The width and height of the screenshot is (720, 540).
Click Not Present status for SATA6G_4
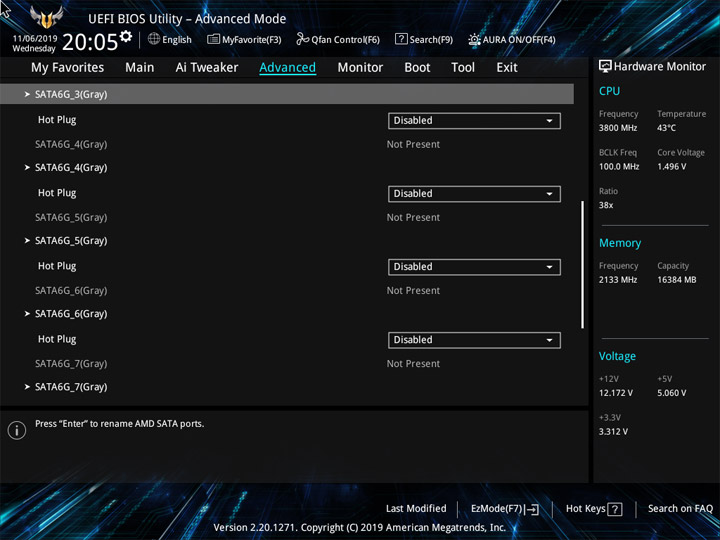(413, 144)
